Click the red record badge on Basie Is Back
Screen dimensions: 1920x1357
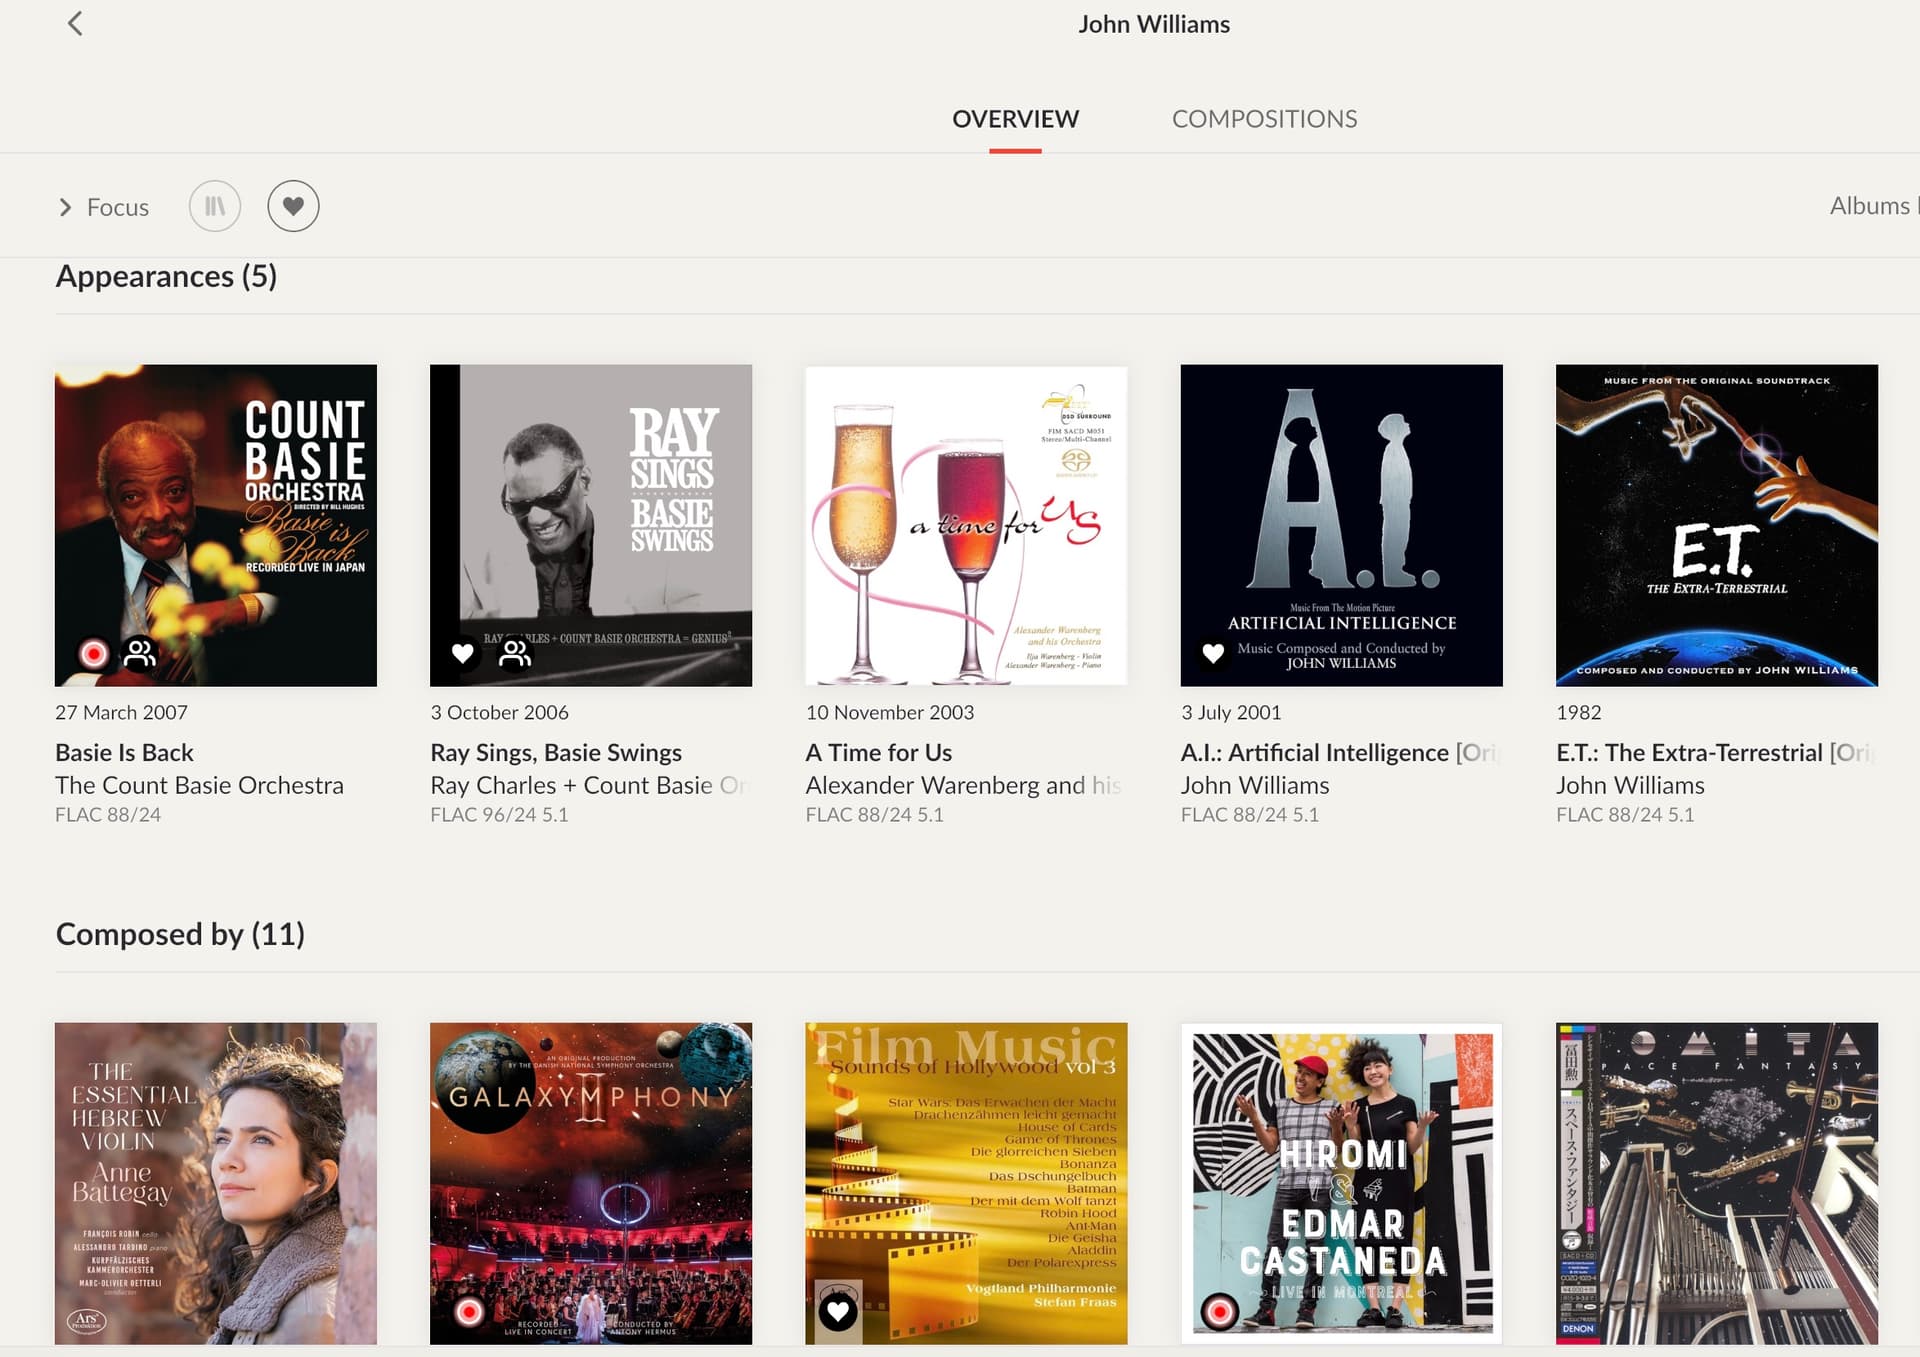[x=94, y=653]
